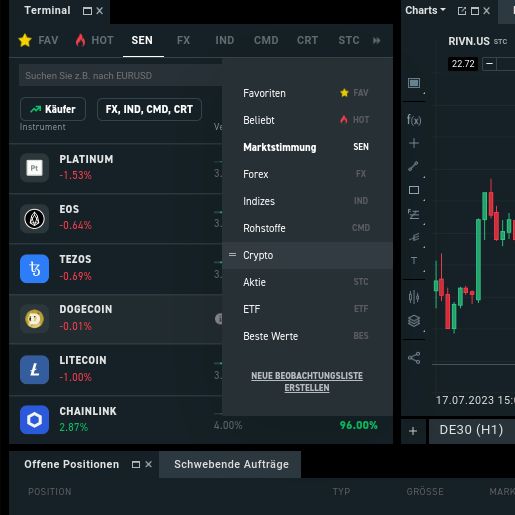Select the Offene Positionen tab
Image resolution: width=515 pixels, height=515 pixels.
[x=71, y=464]
